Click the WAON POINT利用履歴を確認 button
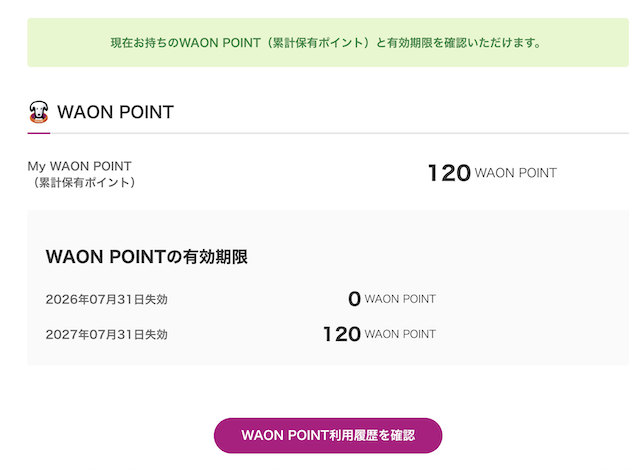 (328, 436)
